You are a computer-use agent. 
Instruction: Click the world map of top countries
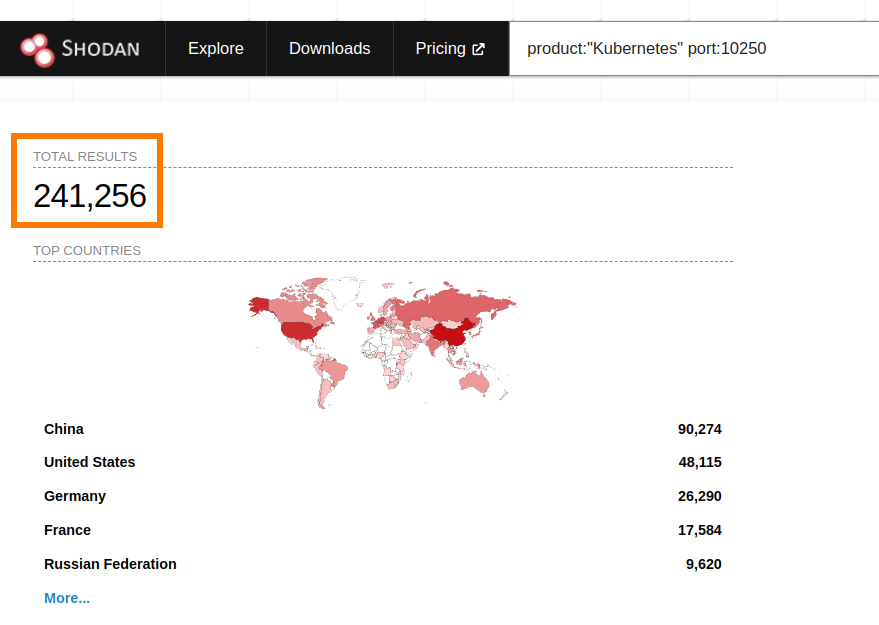pos(383,342)
